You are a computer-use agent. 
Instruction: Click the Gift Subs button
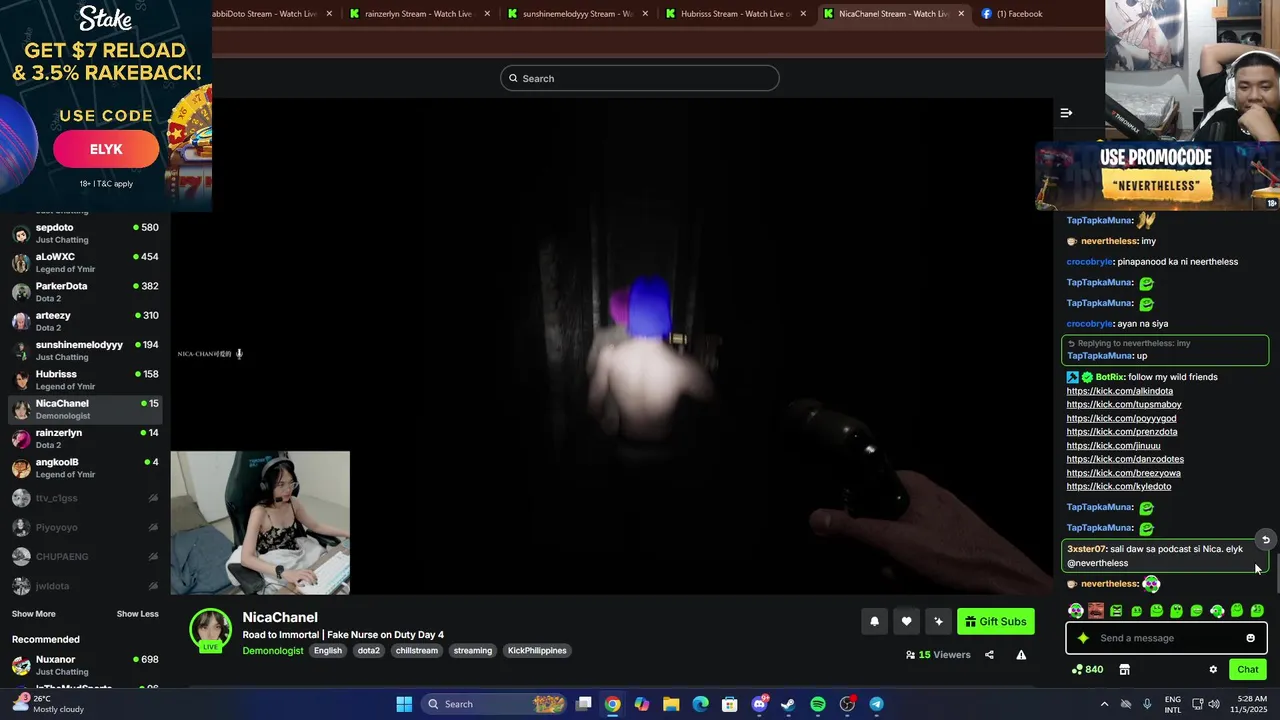point(995,621)
